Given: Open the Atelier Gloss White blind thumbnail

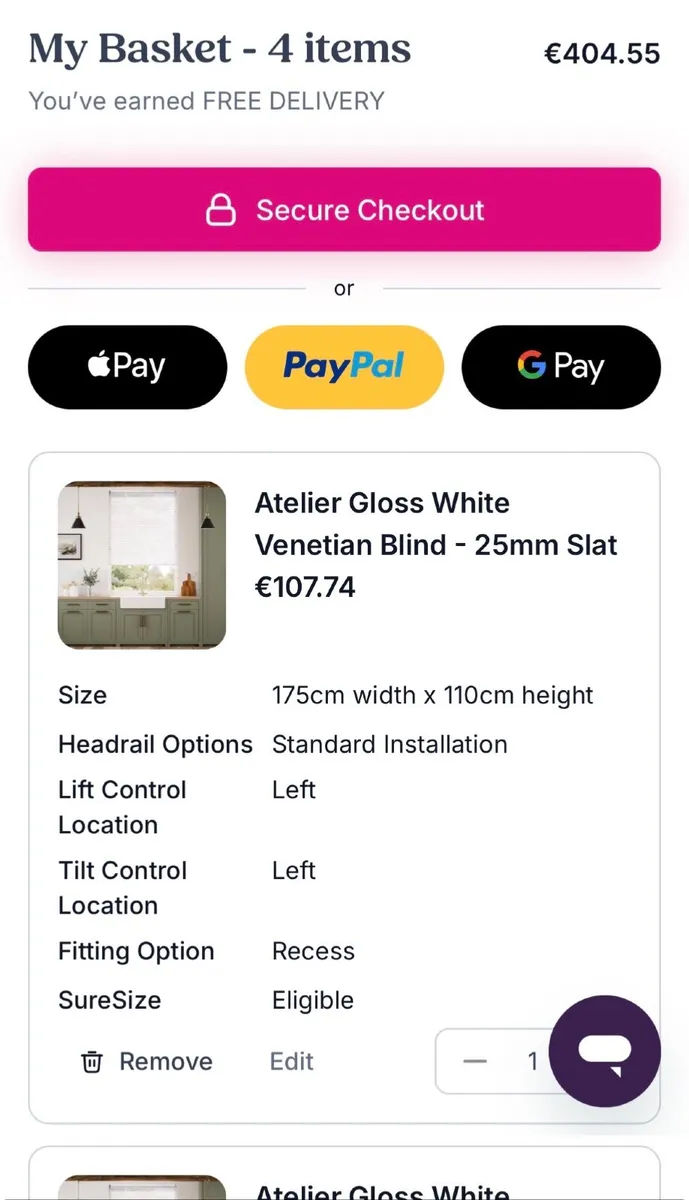Looking at the screenshot, I should tap(142, 565).
